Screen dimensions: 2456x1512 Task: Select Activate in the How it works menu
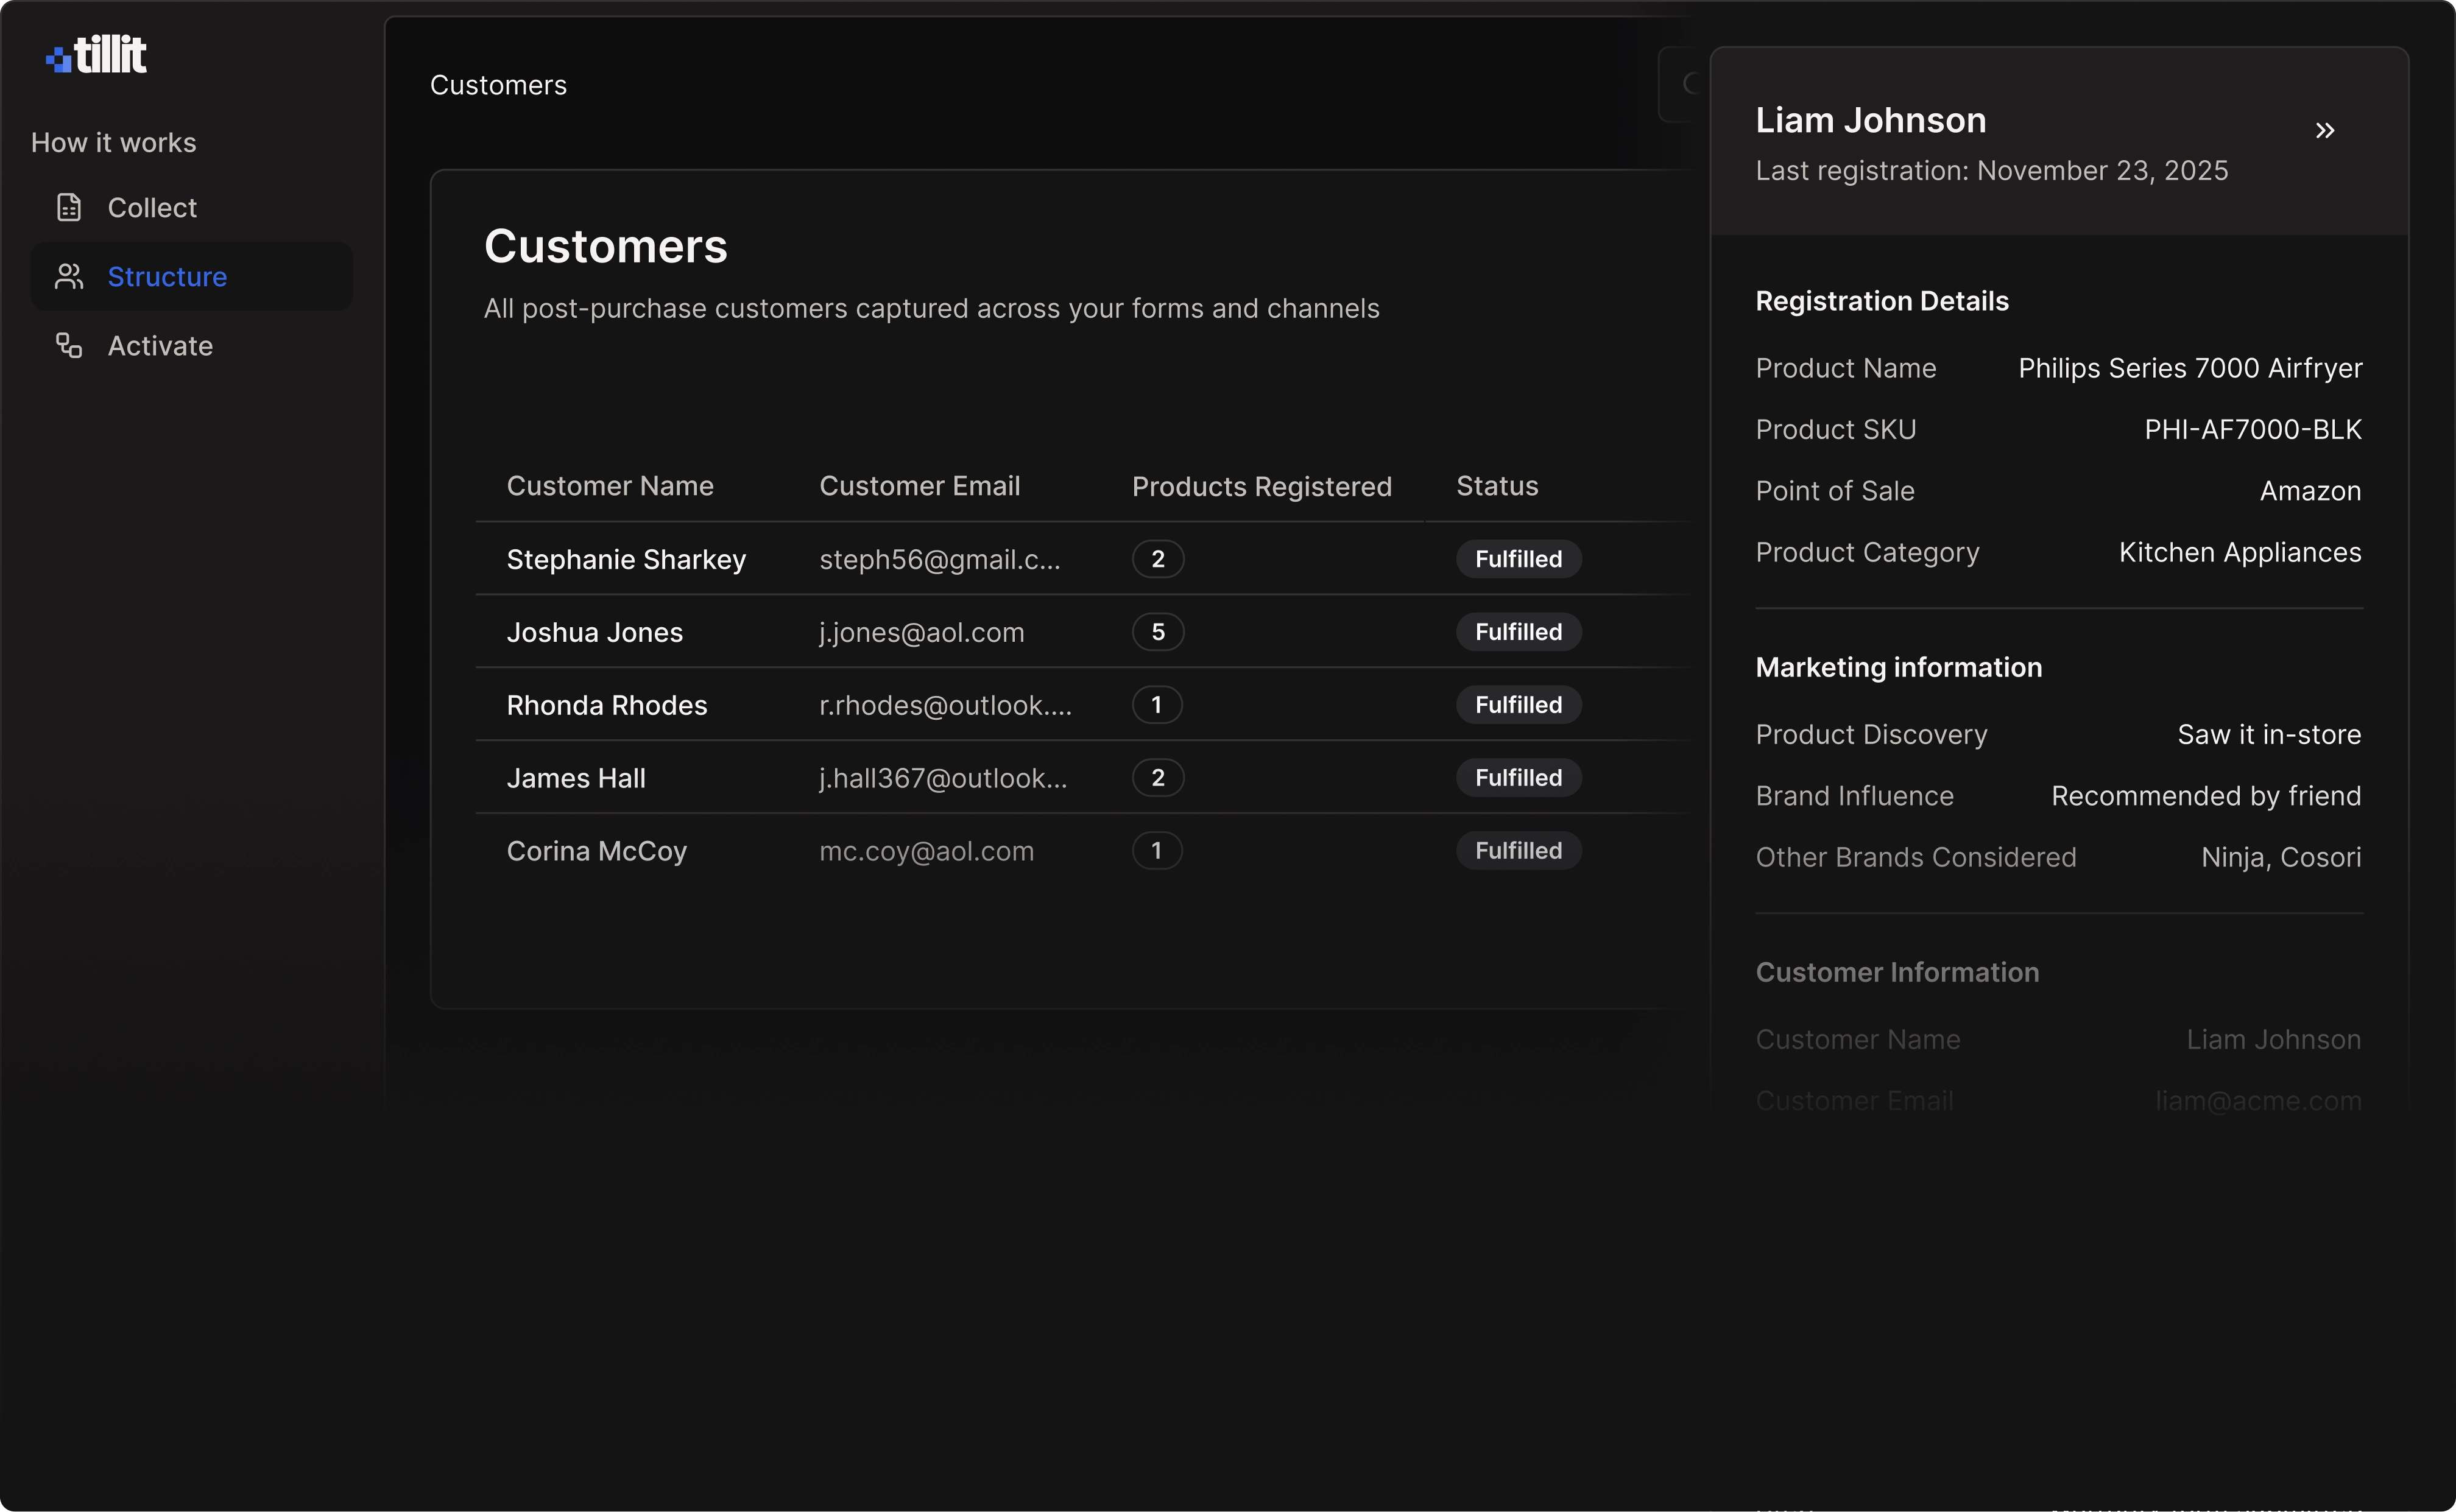coord(160,345)
